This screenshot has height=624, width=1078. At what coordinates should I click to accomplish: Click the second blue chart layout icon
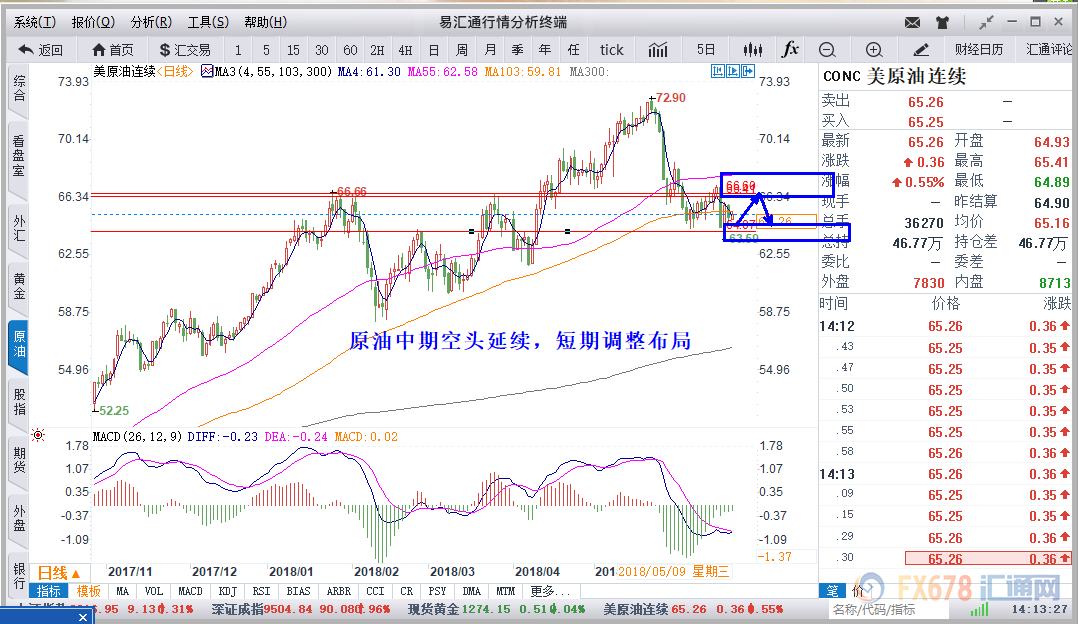(733, 71)
